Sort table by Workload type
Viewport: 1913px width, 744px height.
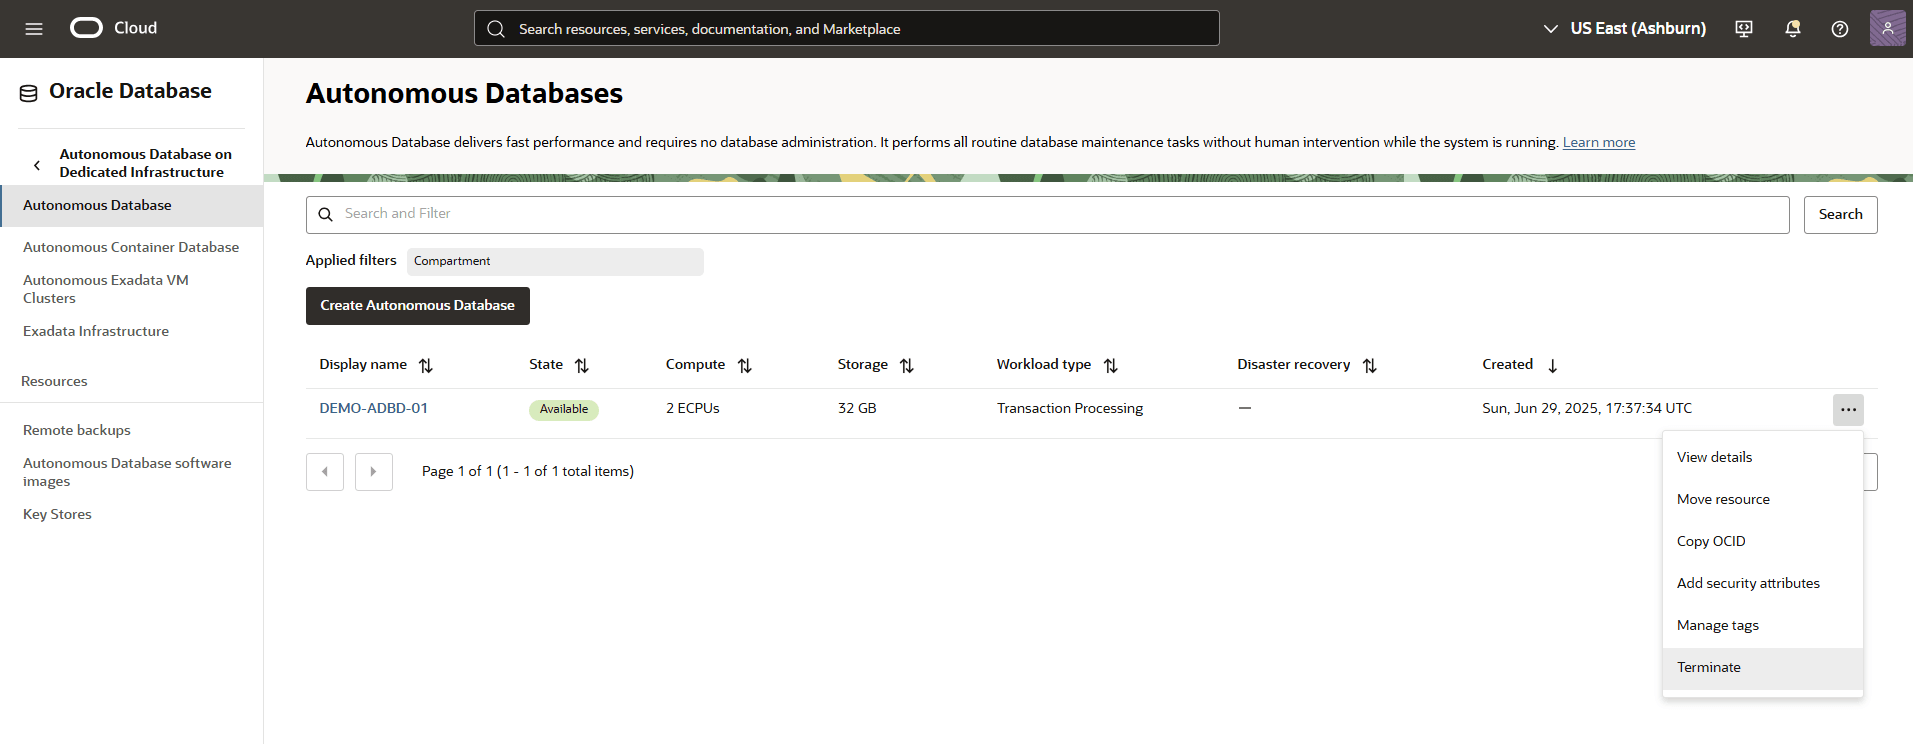pyautogui.click(x=1111, y=366)
